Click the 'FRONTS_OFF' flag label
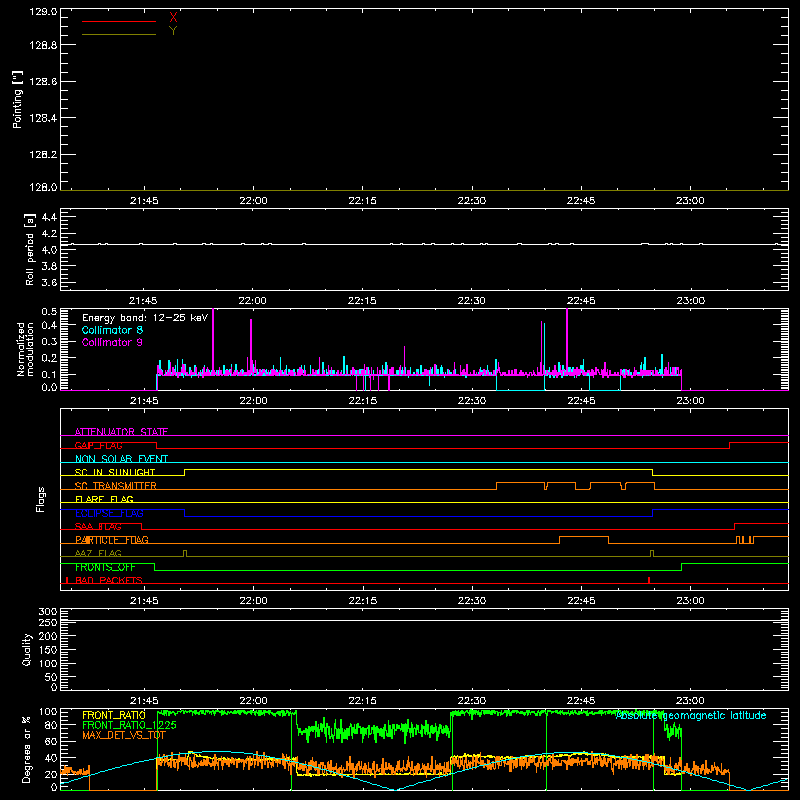 point(105,567)
